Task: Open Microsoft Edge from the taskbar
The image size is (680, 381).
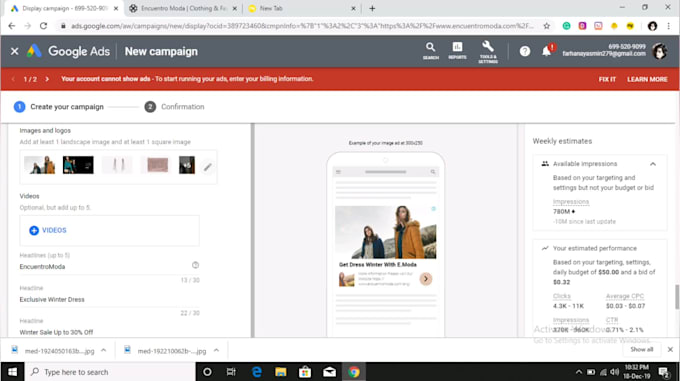Action: coord(256,372)
